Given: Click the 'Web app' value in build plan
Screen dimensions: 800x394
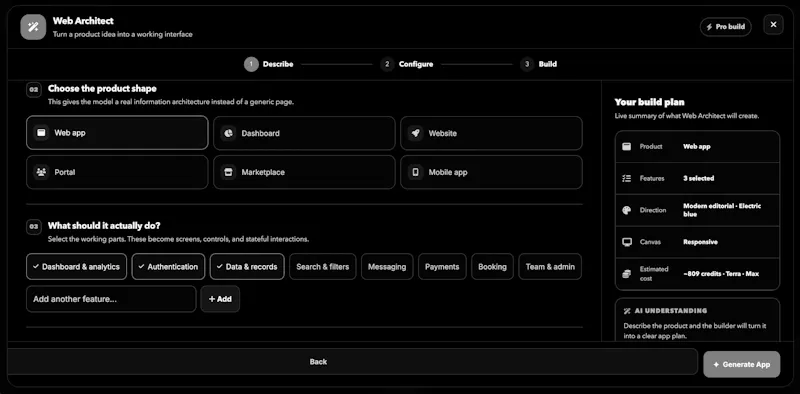Looking at the screenshot, I should point(697,146).
